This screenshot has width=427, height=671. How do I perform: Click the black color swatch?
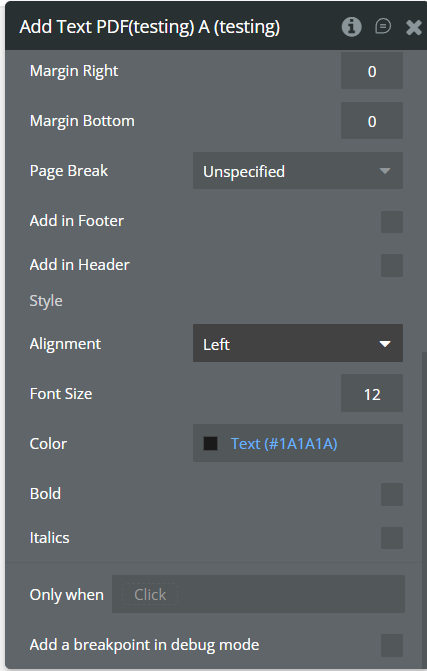[210, 443]
